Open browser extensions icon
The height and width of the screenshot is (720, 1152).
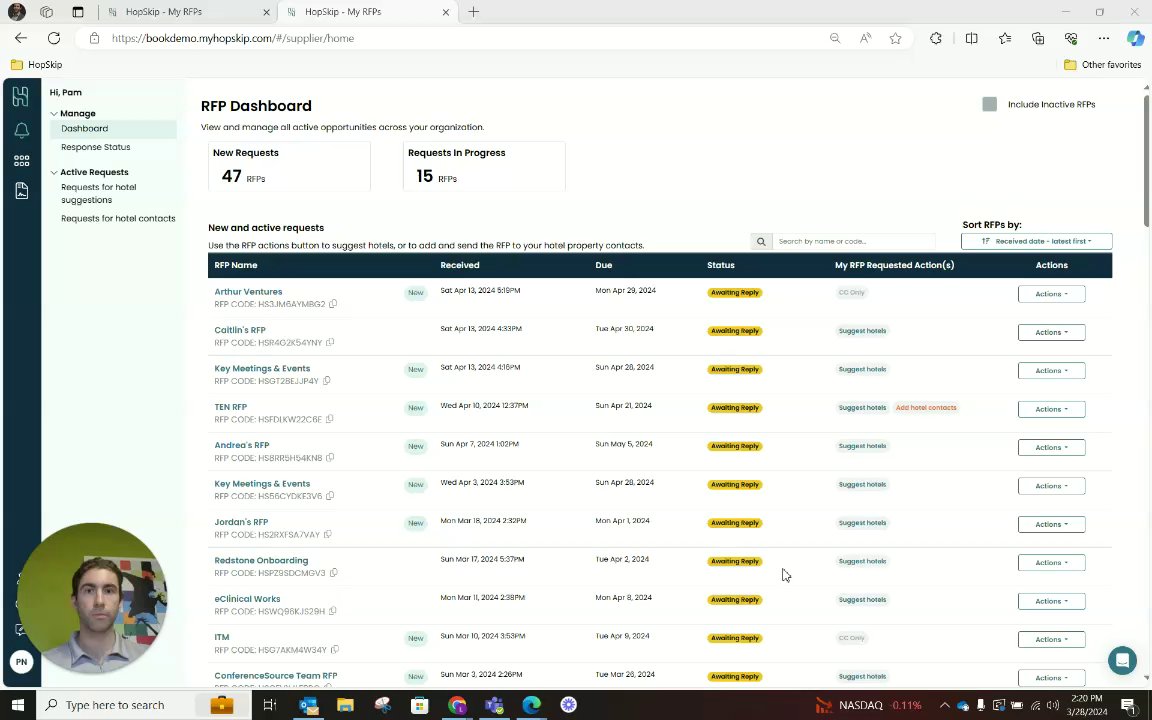tap(935, 38)
